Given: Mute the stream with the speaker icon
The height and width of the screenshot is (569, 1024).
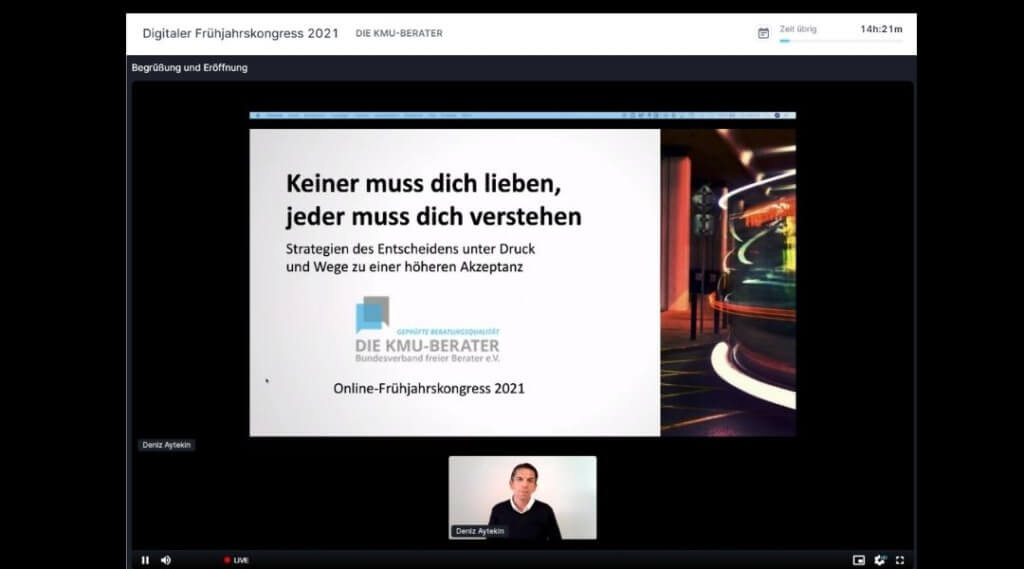Looking at the screenshot, I should (x=166, y=560).
